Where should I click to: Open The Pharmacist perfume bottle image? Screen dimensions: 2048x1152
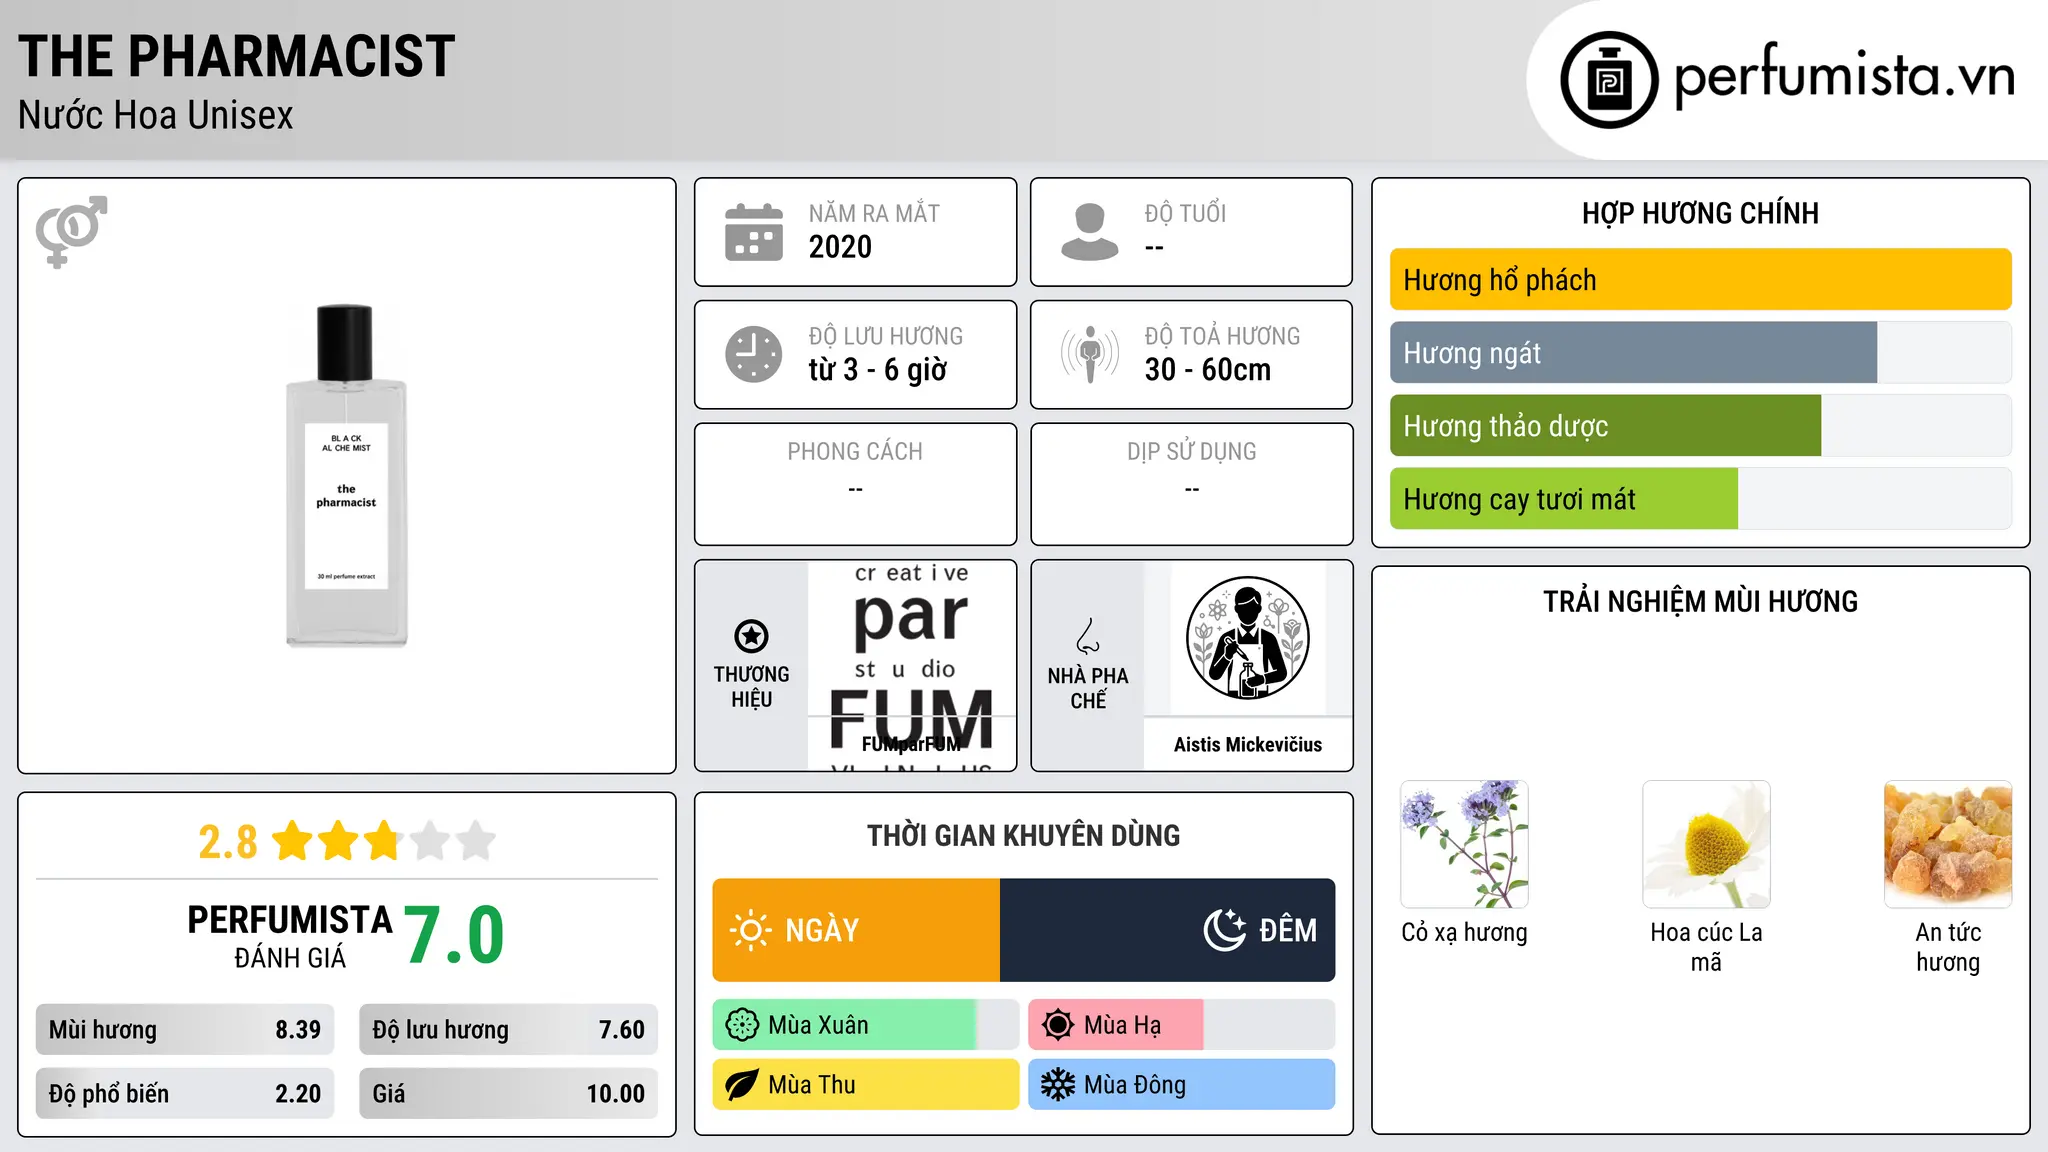[x=347, y=476]
